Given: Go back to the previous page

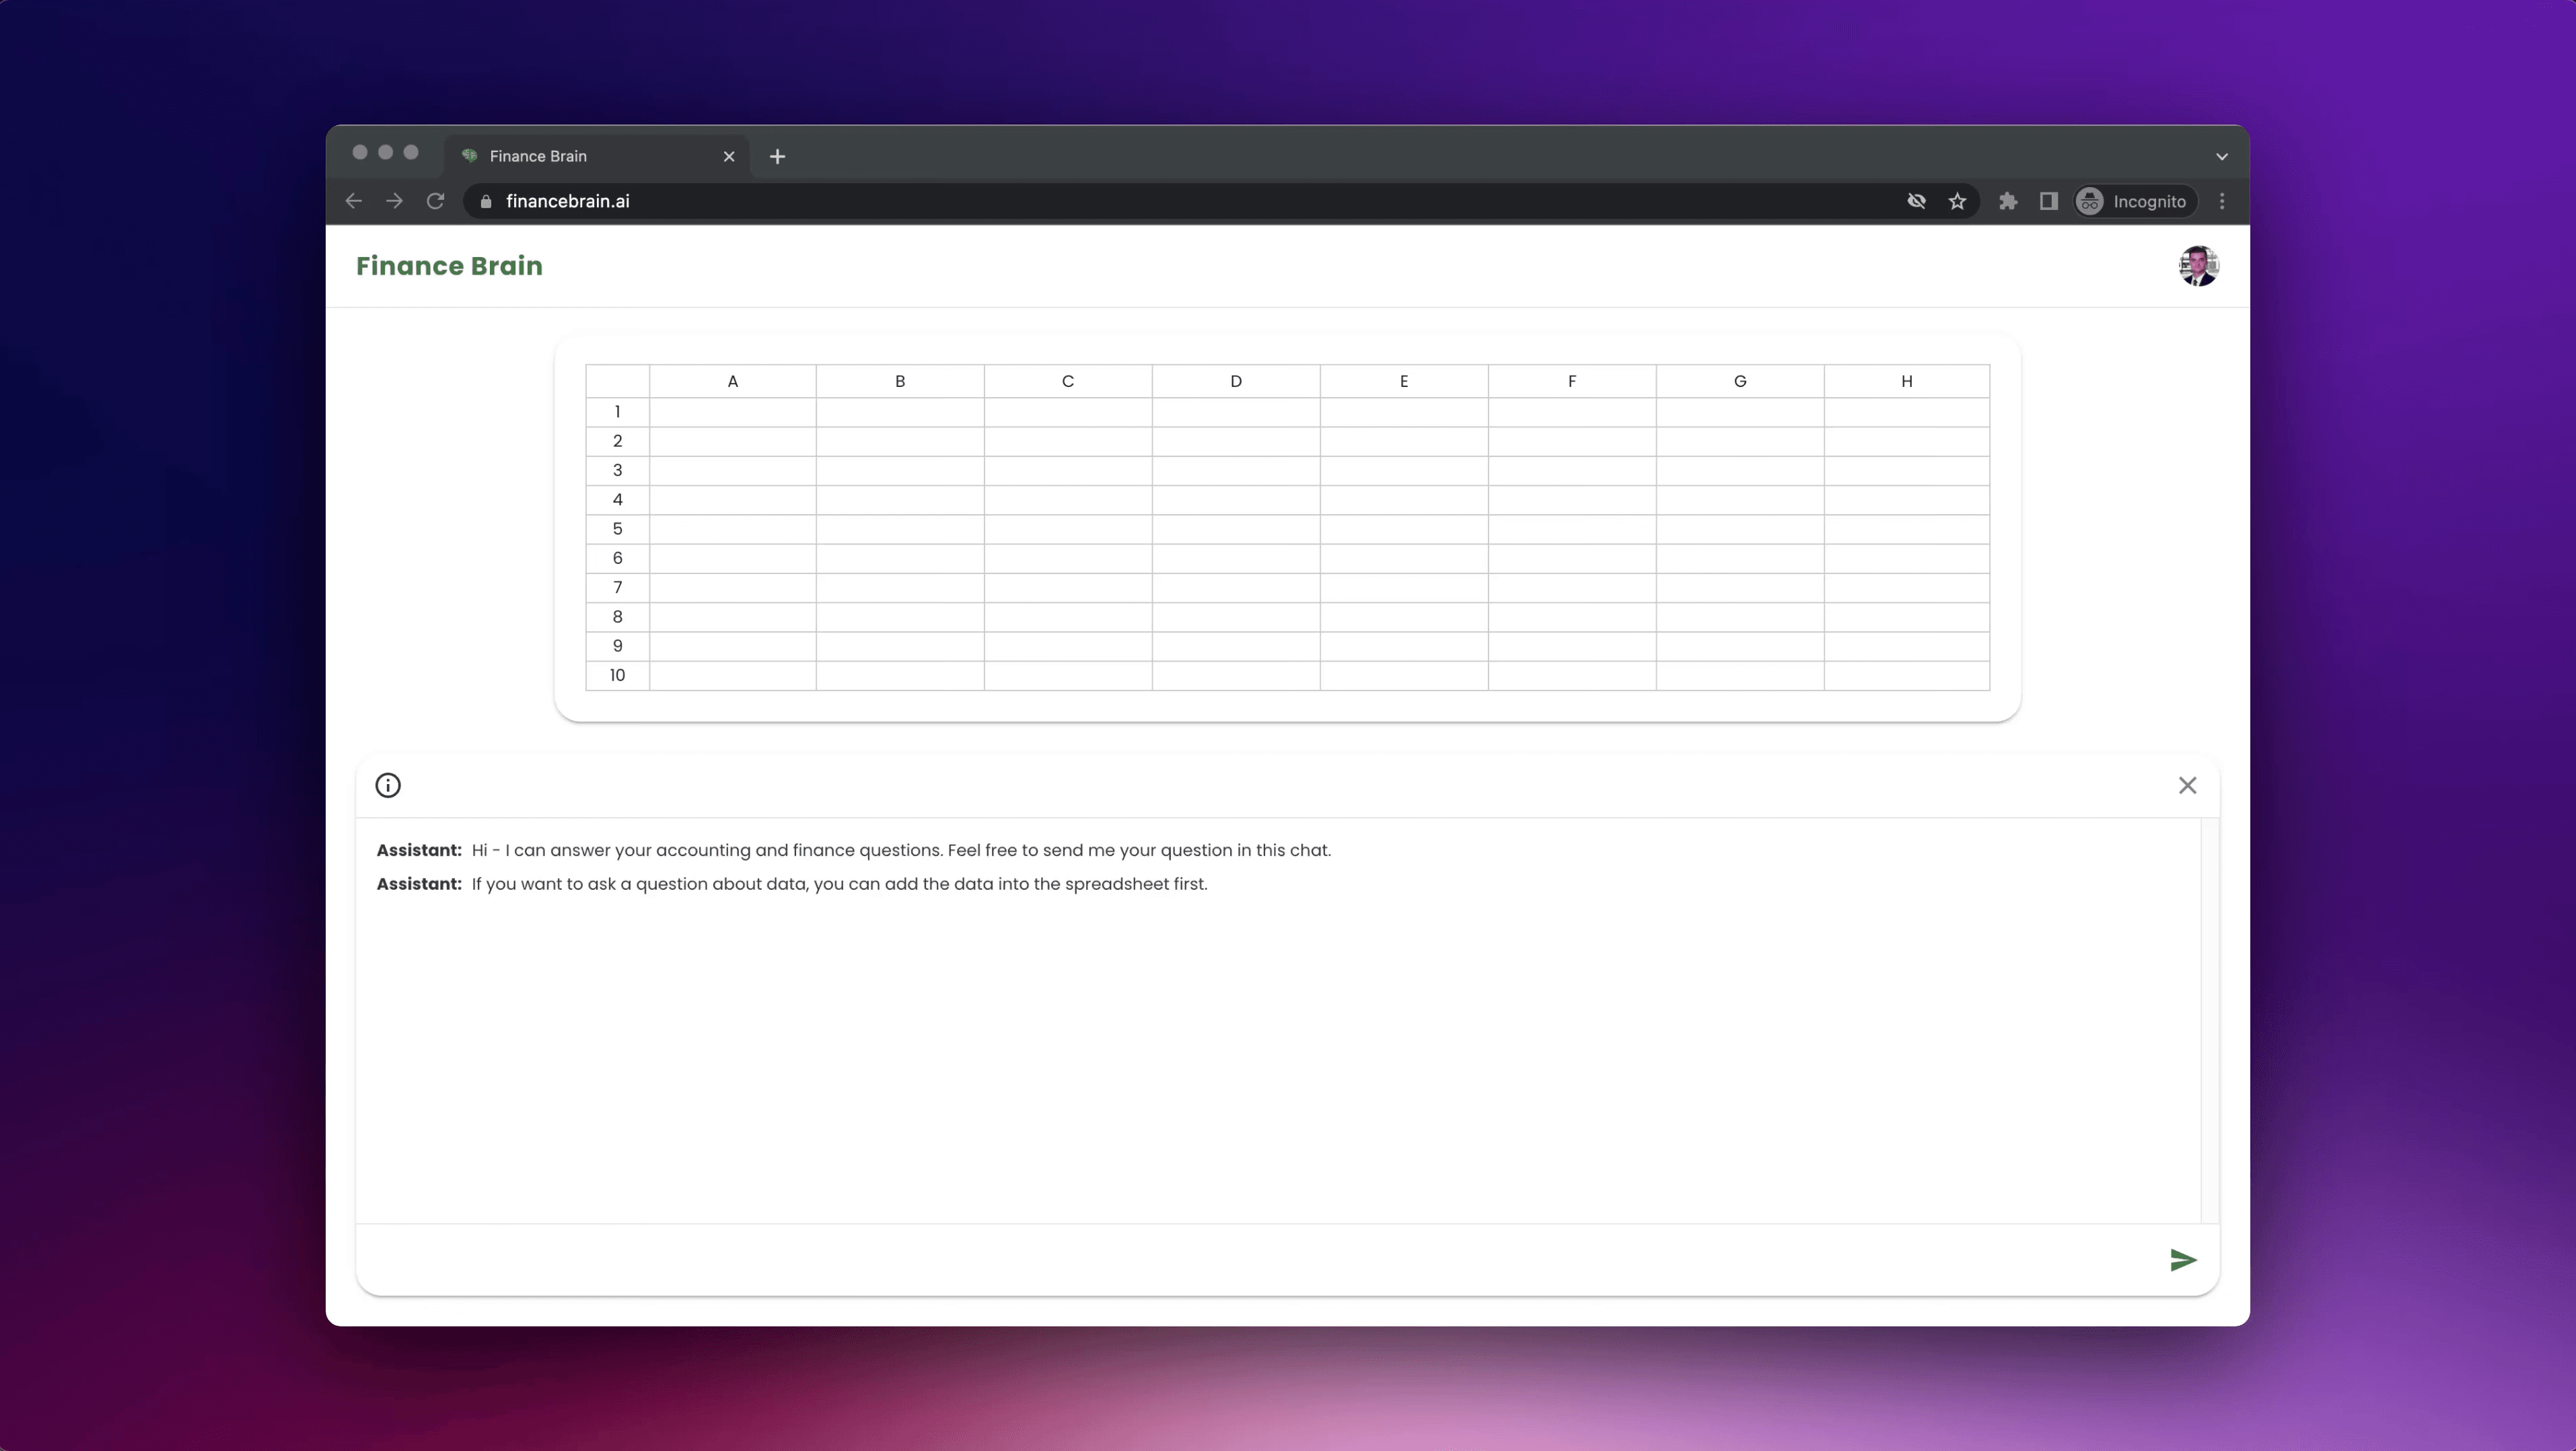Looking at the screenshot, I should [x=353, y=201].
